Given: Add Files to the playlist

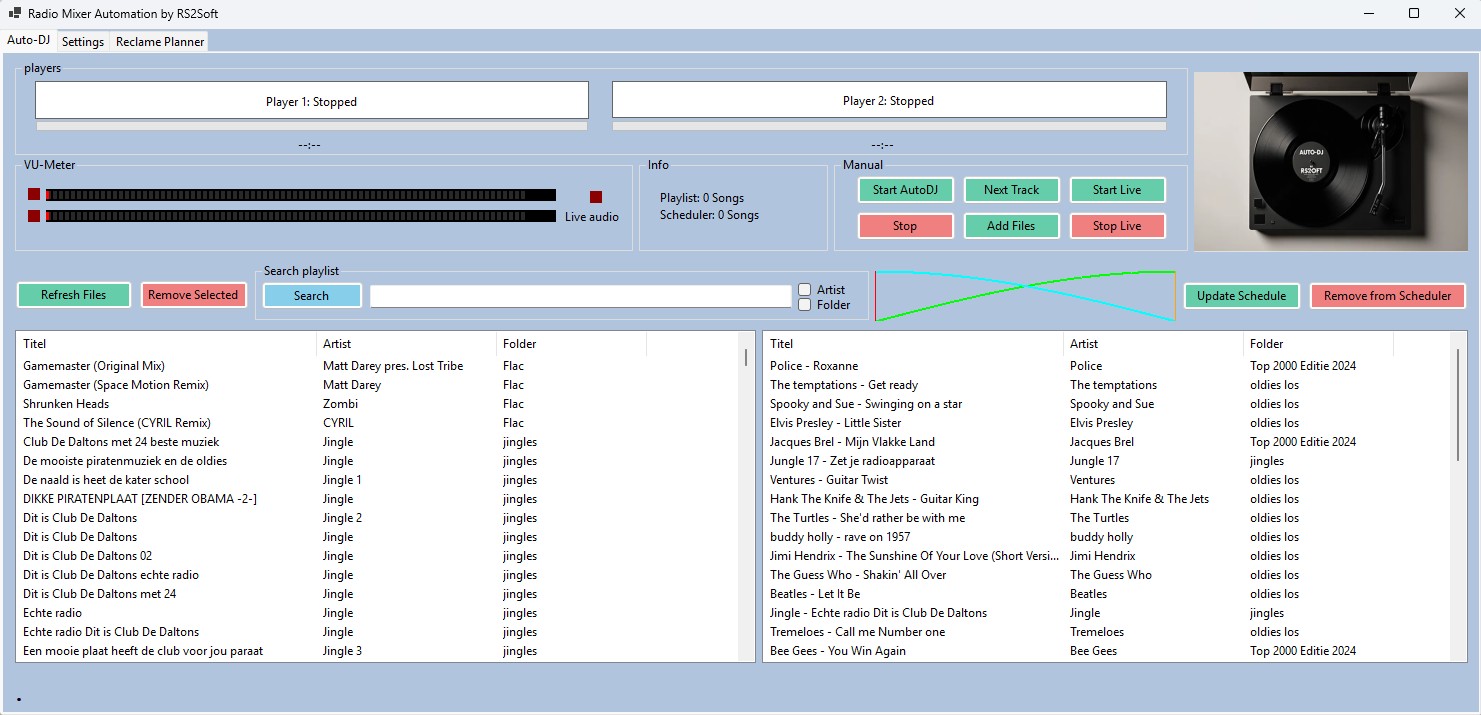Looking at the screenshot, I should pos(1011,225).
